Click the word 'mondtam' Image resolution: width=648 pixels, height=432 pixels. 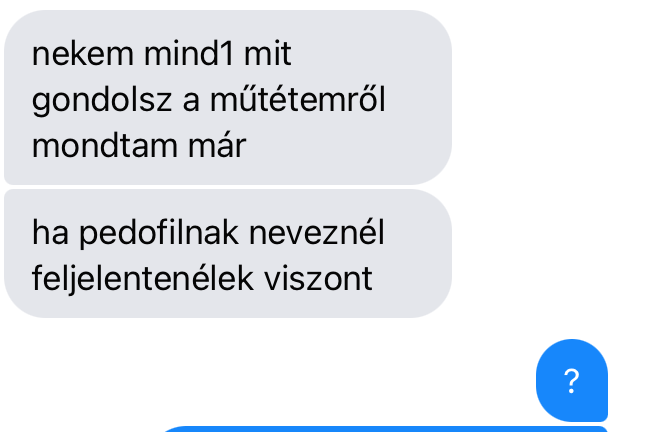click(105, 146)
